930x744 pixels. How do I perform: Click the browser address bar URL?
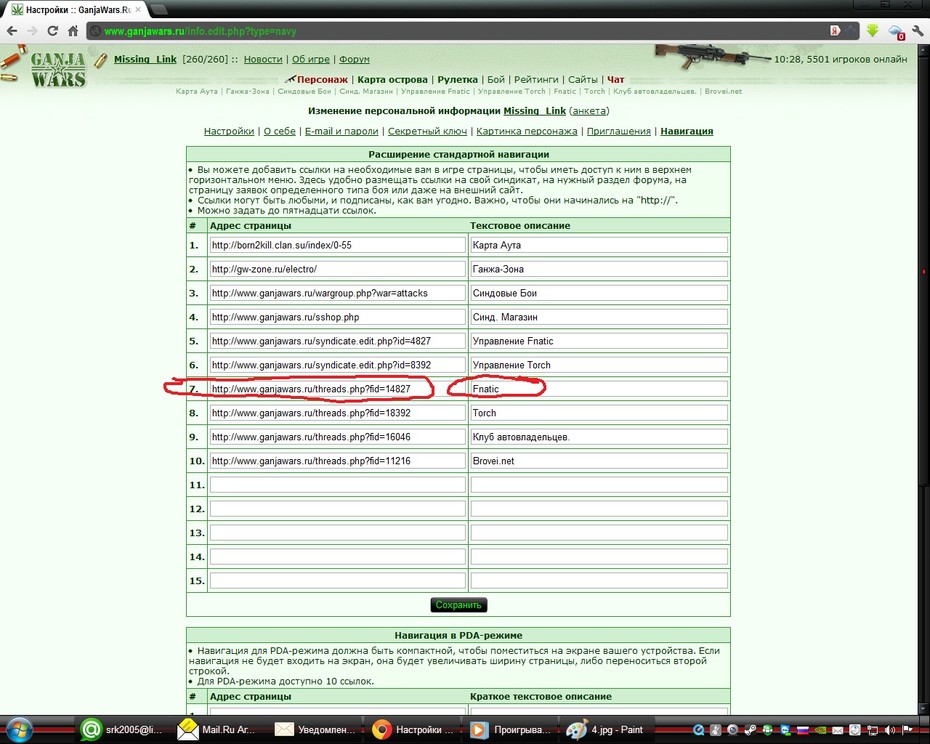[x=200, y=31]
